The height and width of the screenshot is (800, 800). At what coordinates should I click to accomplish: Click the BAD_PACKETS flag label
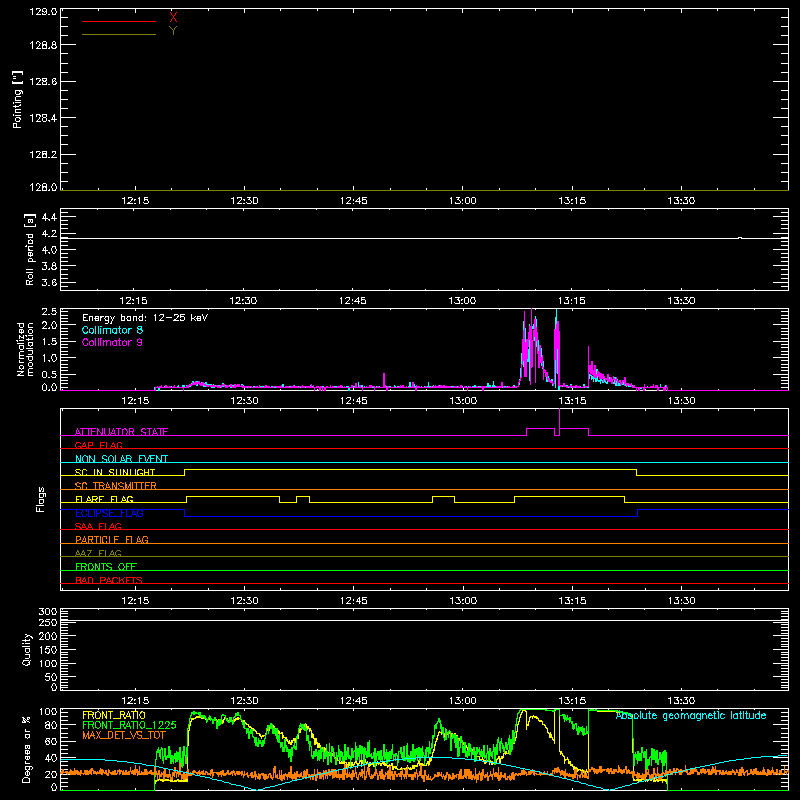click(109, 580)
